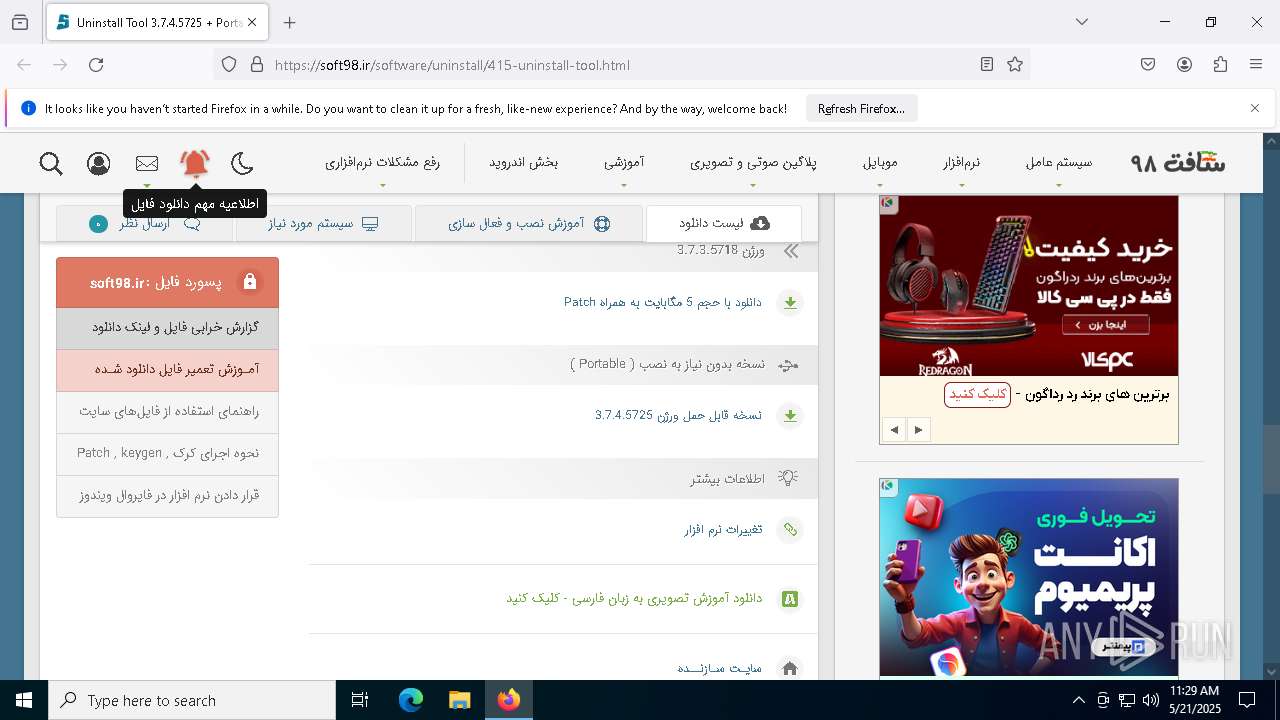
Task: Reload the page in Firefox
Action: 96,64
